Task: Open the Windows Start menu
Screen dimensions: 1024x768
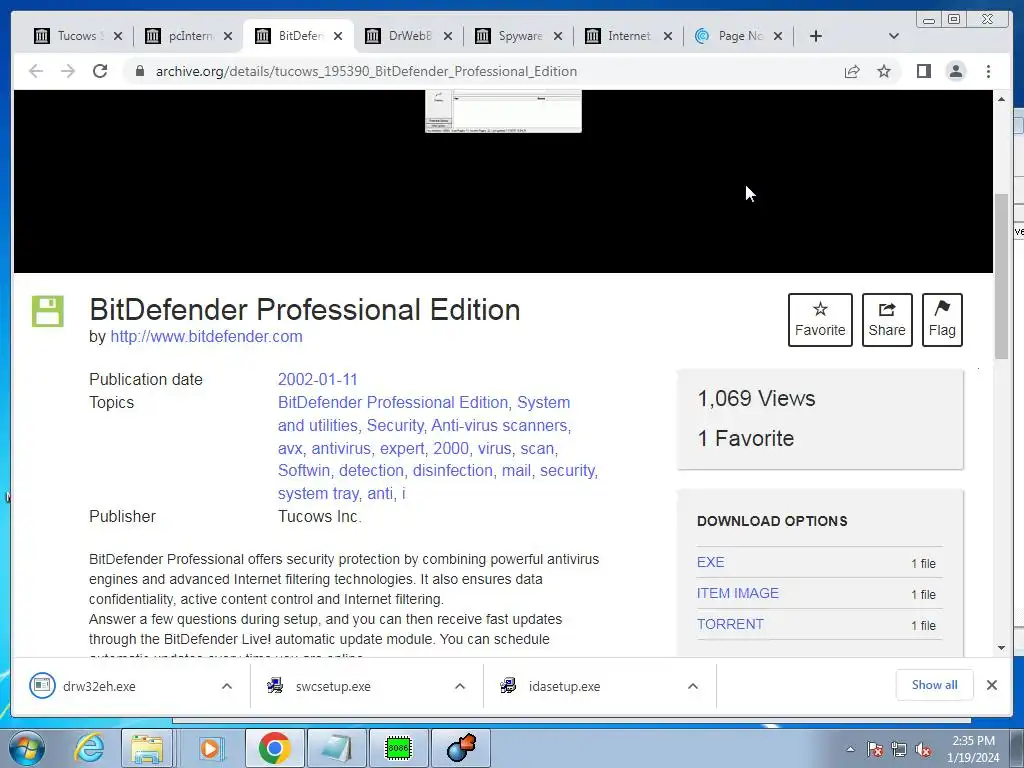Action: click(27, 748)
